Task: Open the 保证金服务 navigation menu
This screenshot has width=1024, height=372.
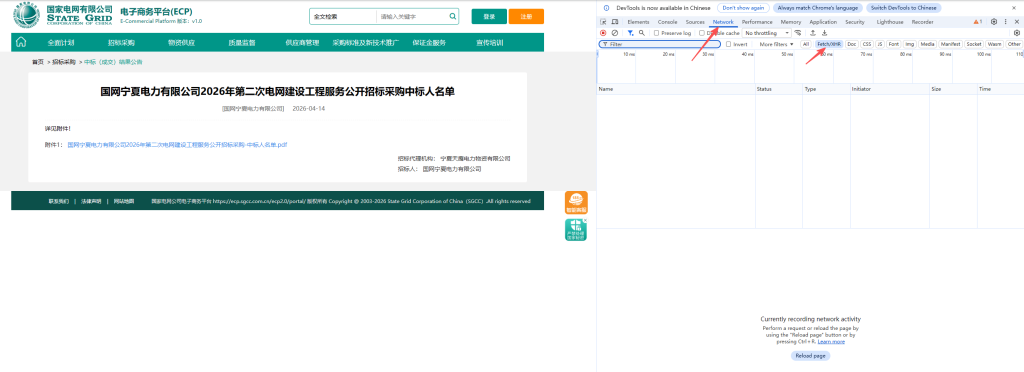Action: click(x=429, y=42)
